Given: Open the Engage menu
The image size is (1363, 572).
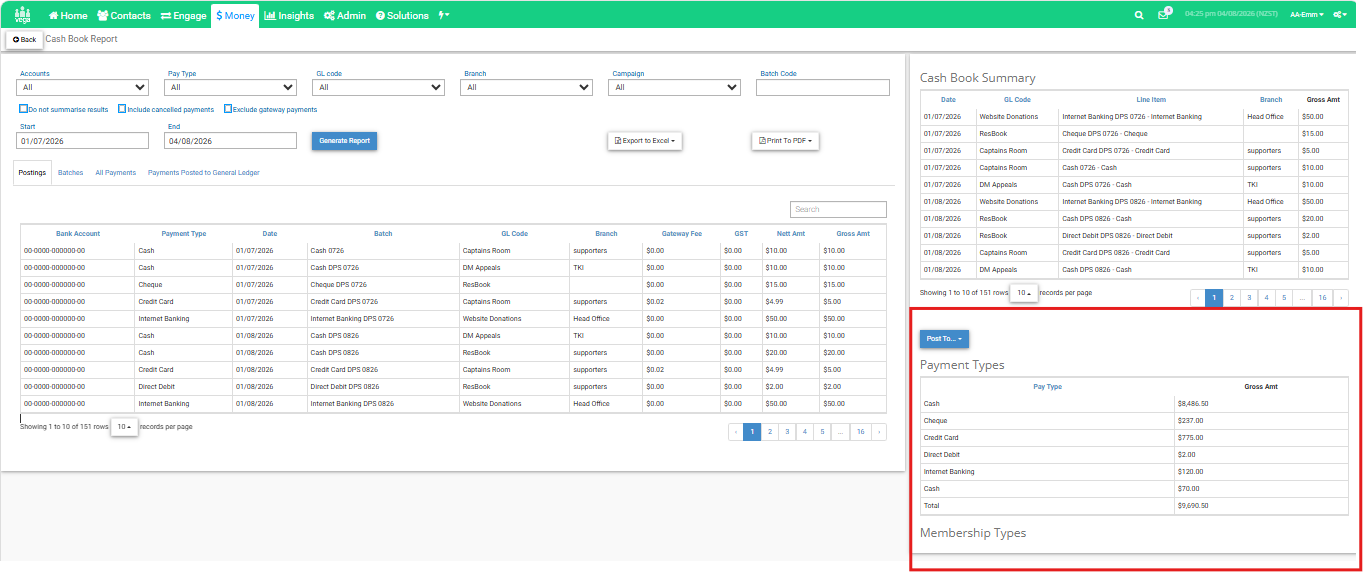Looking at the screenshot, I should [x=183, y=16].
